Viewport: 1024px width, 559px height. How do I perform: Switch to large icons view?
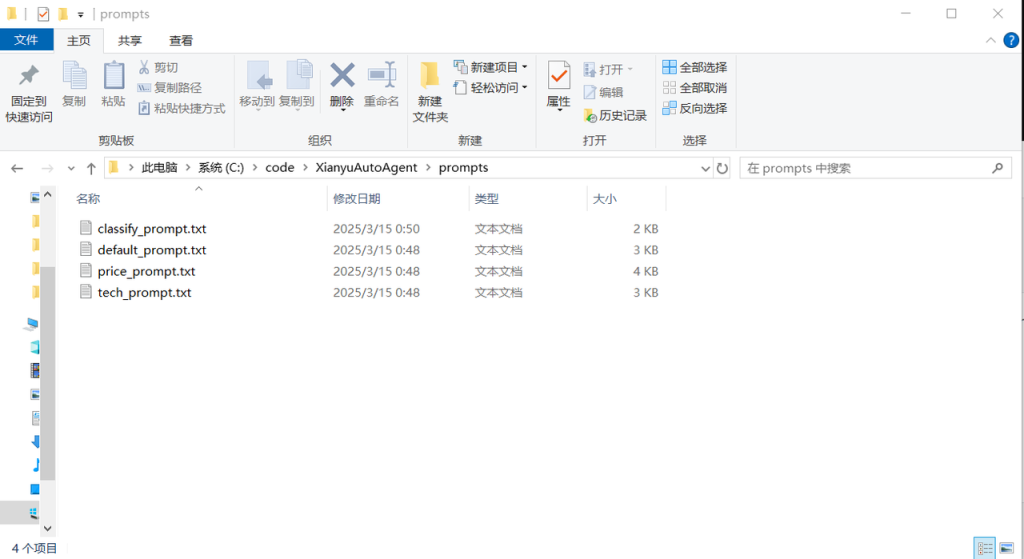(1004, 548)
